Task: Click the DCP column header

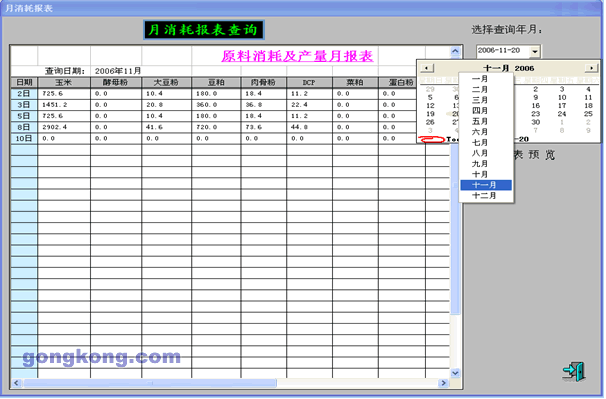Action: tap(309, 83)
